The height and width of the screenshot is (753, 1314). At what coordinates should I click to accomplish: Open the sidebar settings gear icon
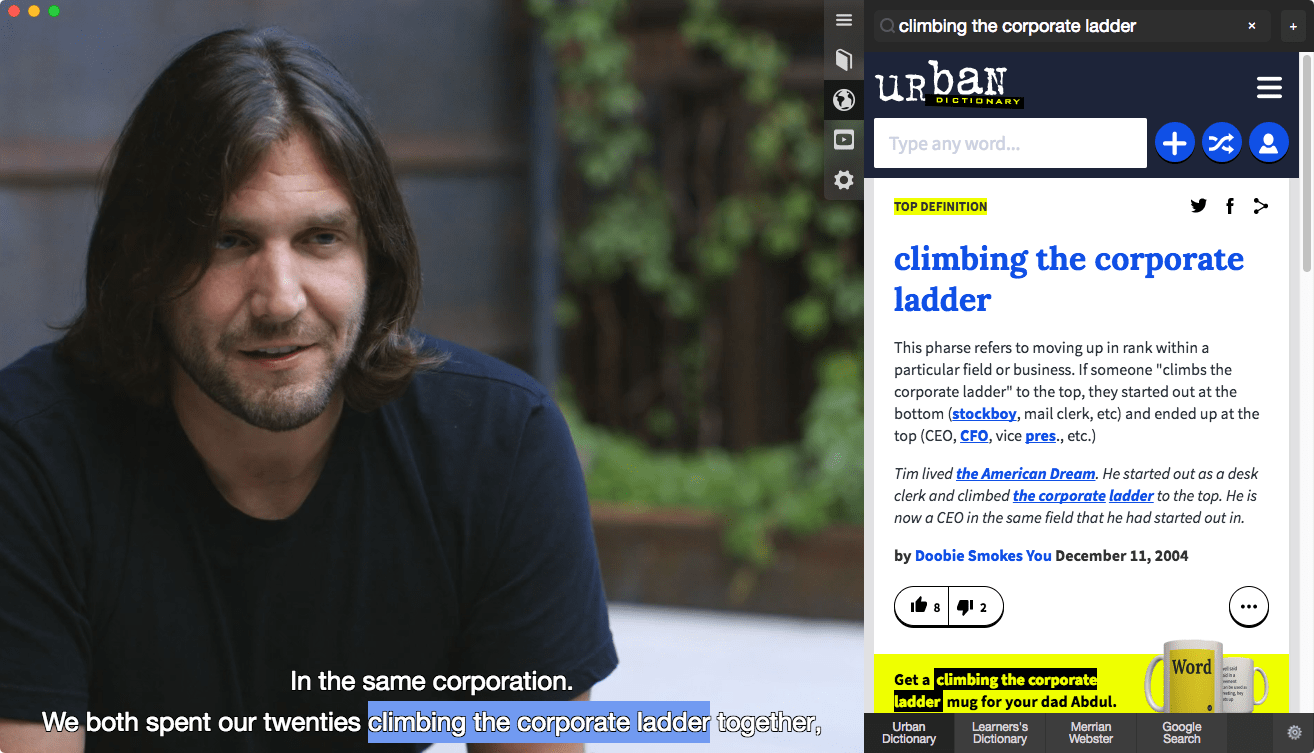844,180
